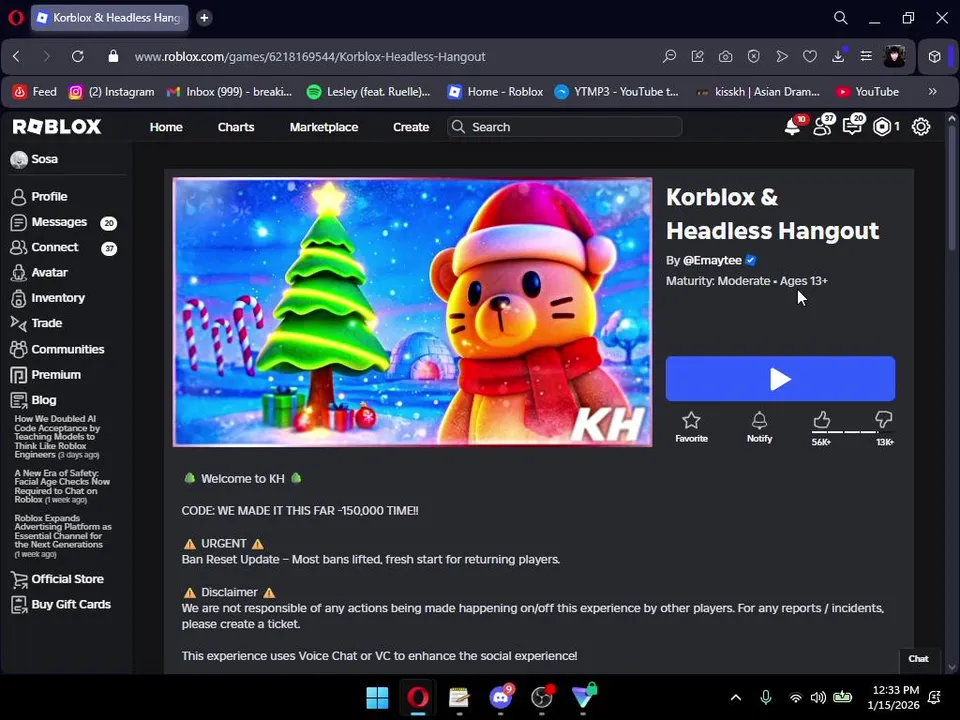Viewport: 960px width, 720px height.
Task: Like the experience with thumbs up
Action: click(822, 420)
